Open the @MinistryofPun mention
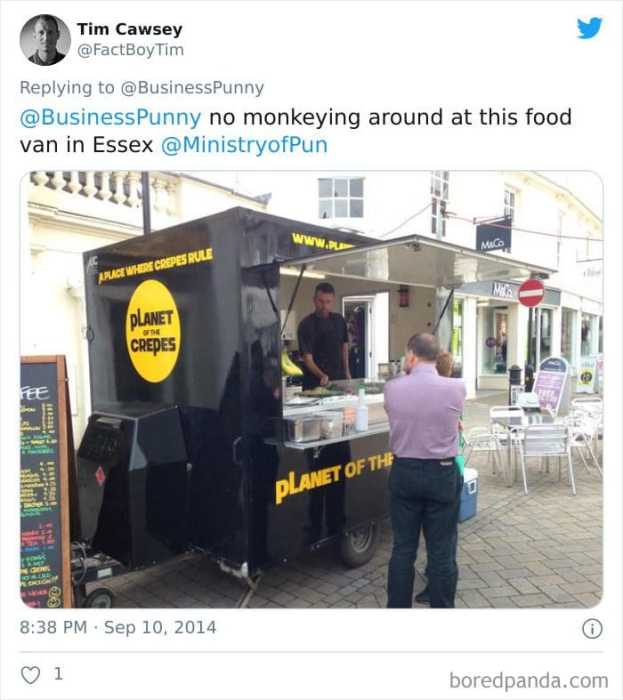The image size is (623, 700). click(244, 145)
